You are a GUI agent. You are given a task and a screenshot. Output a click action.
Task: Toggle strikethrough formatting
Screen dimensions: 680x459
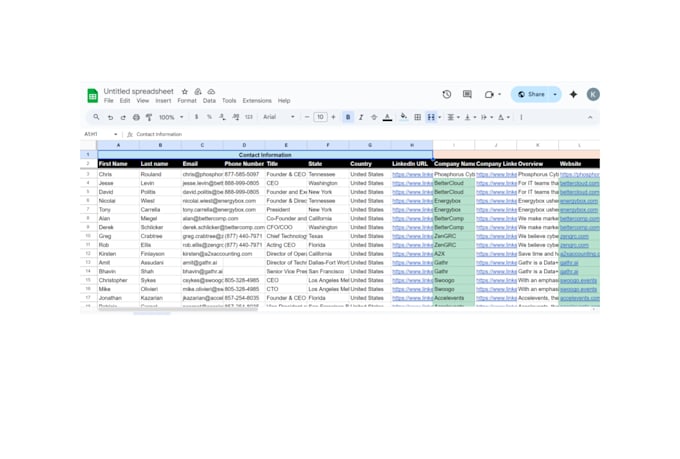pyautogui.click(x=374, y=117)
